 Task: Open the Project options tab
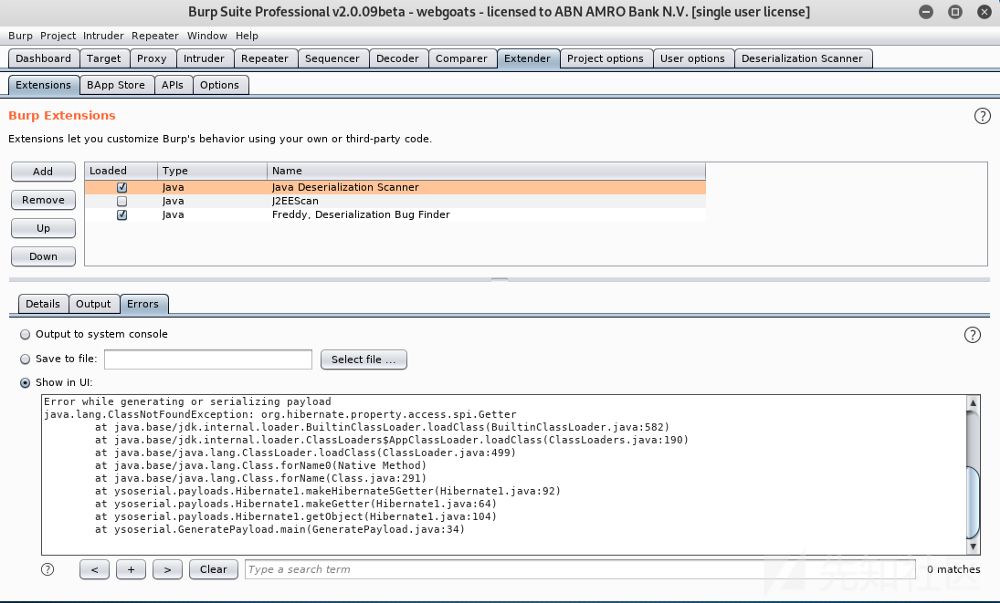[x=605, y=59]
